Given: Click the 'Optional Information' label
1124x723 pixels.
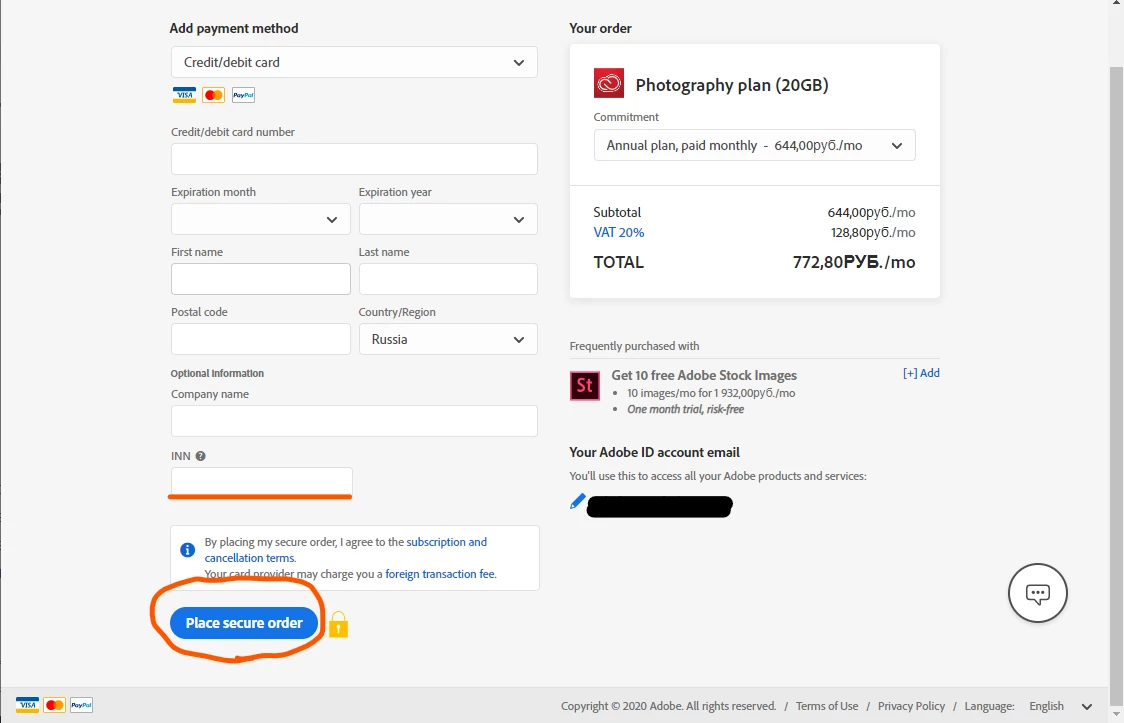Looking at the screenshot, I should [217, 373].
